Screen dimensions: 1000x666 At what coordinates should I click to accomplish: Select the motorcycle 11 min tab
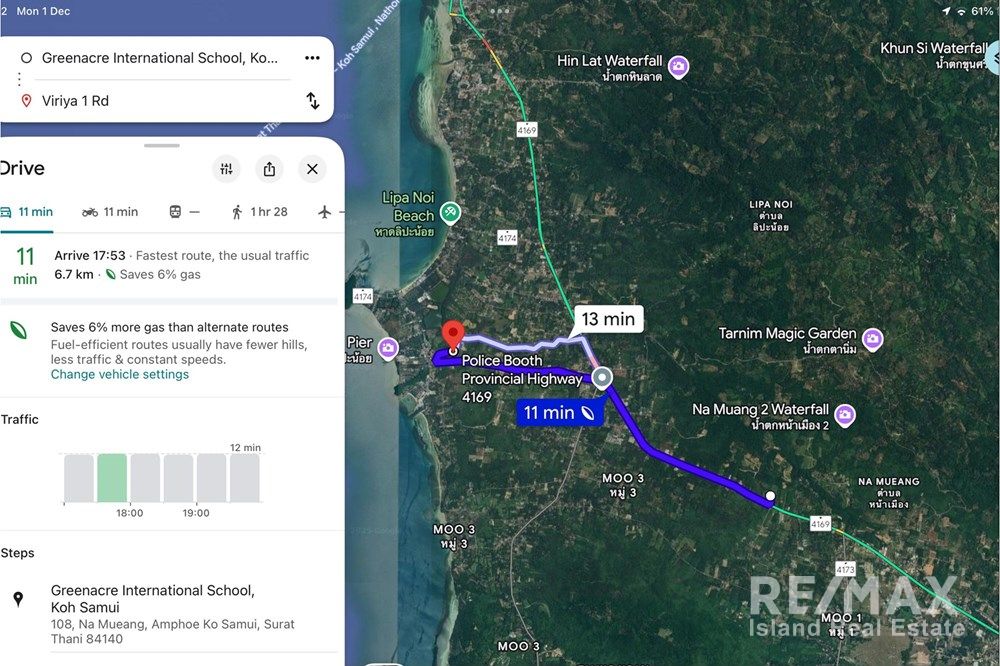(110, 212)
